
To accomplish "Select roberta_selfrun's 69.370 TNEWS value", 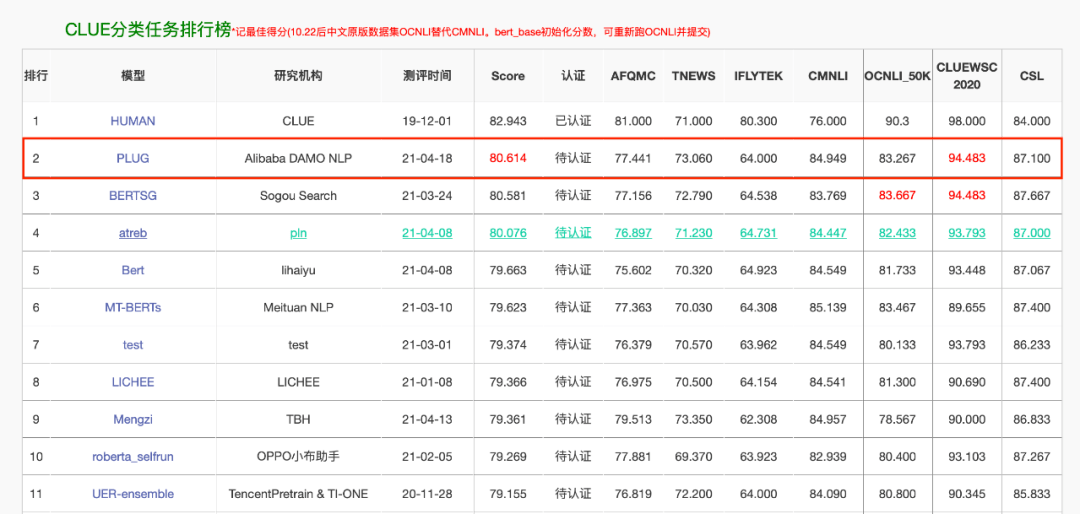I will click(693, 456).
